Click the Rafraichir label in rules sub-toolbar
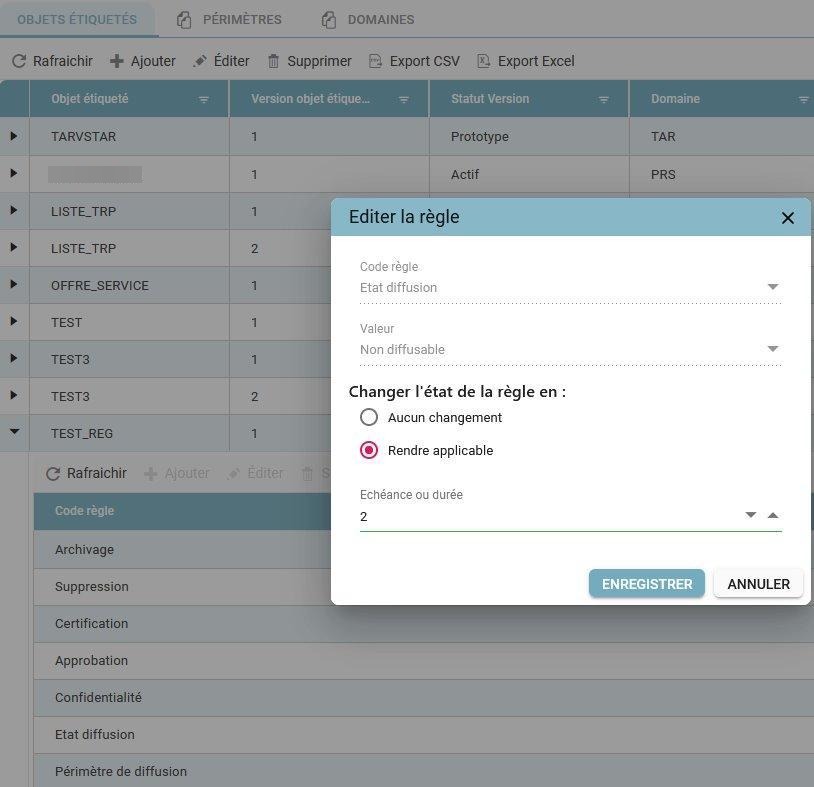 pyautogui.click(x=97, y=473)
